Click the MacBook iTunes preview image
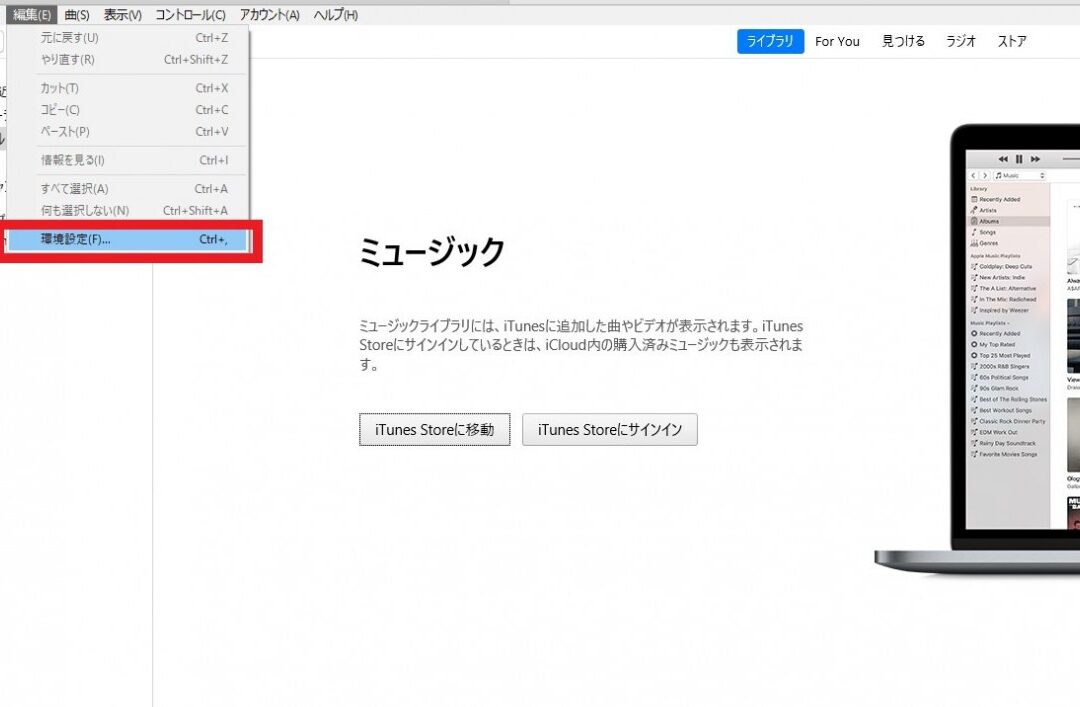The height and width of the screenshot is (707, 1080). (978, 348)
